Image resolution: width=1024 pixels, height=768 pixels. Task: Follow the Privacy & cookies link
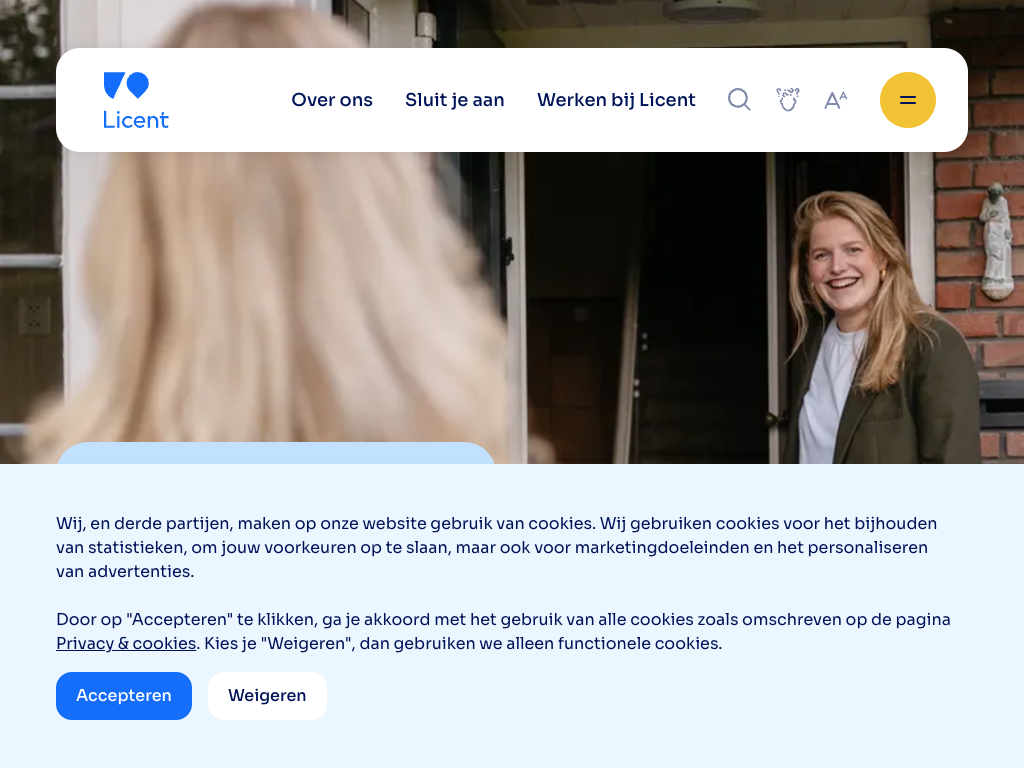pos(126,643)
